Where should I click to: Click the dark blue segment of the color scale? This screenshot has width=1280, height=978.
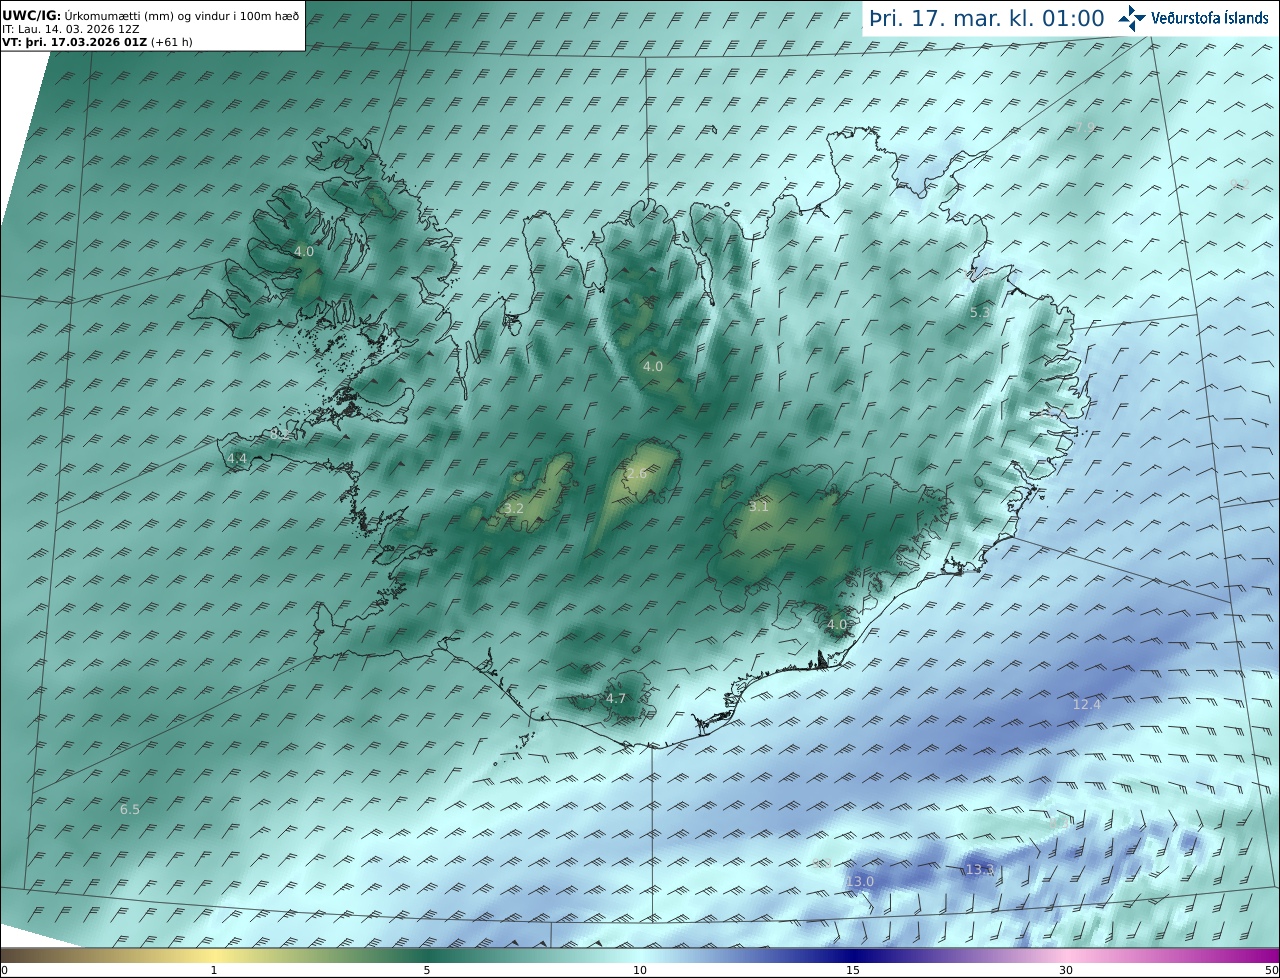click(x=853, y=955)
